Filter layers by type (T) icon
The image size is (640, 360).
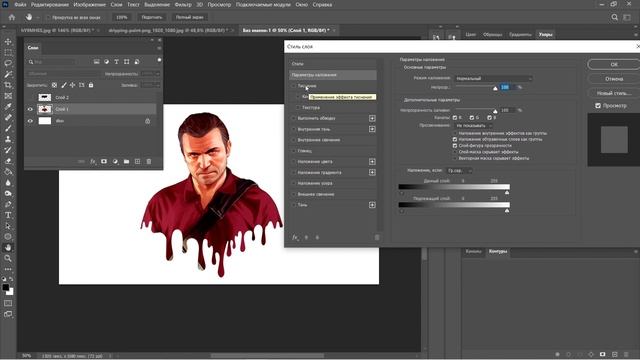[116, 62]
